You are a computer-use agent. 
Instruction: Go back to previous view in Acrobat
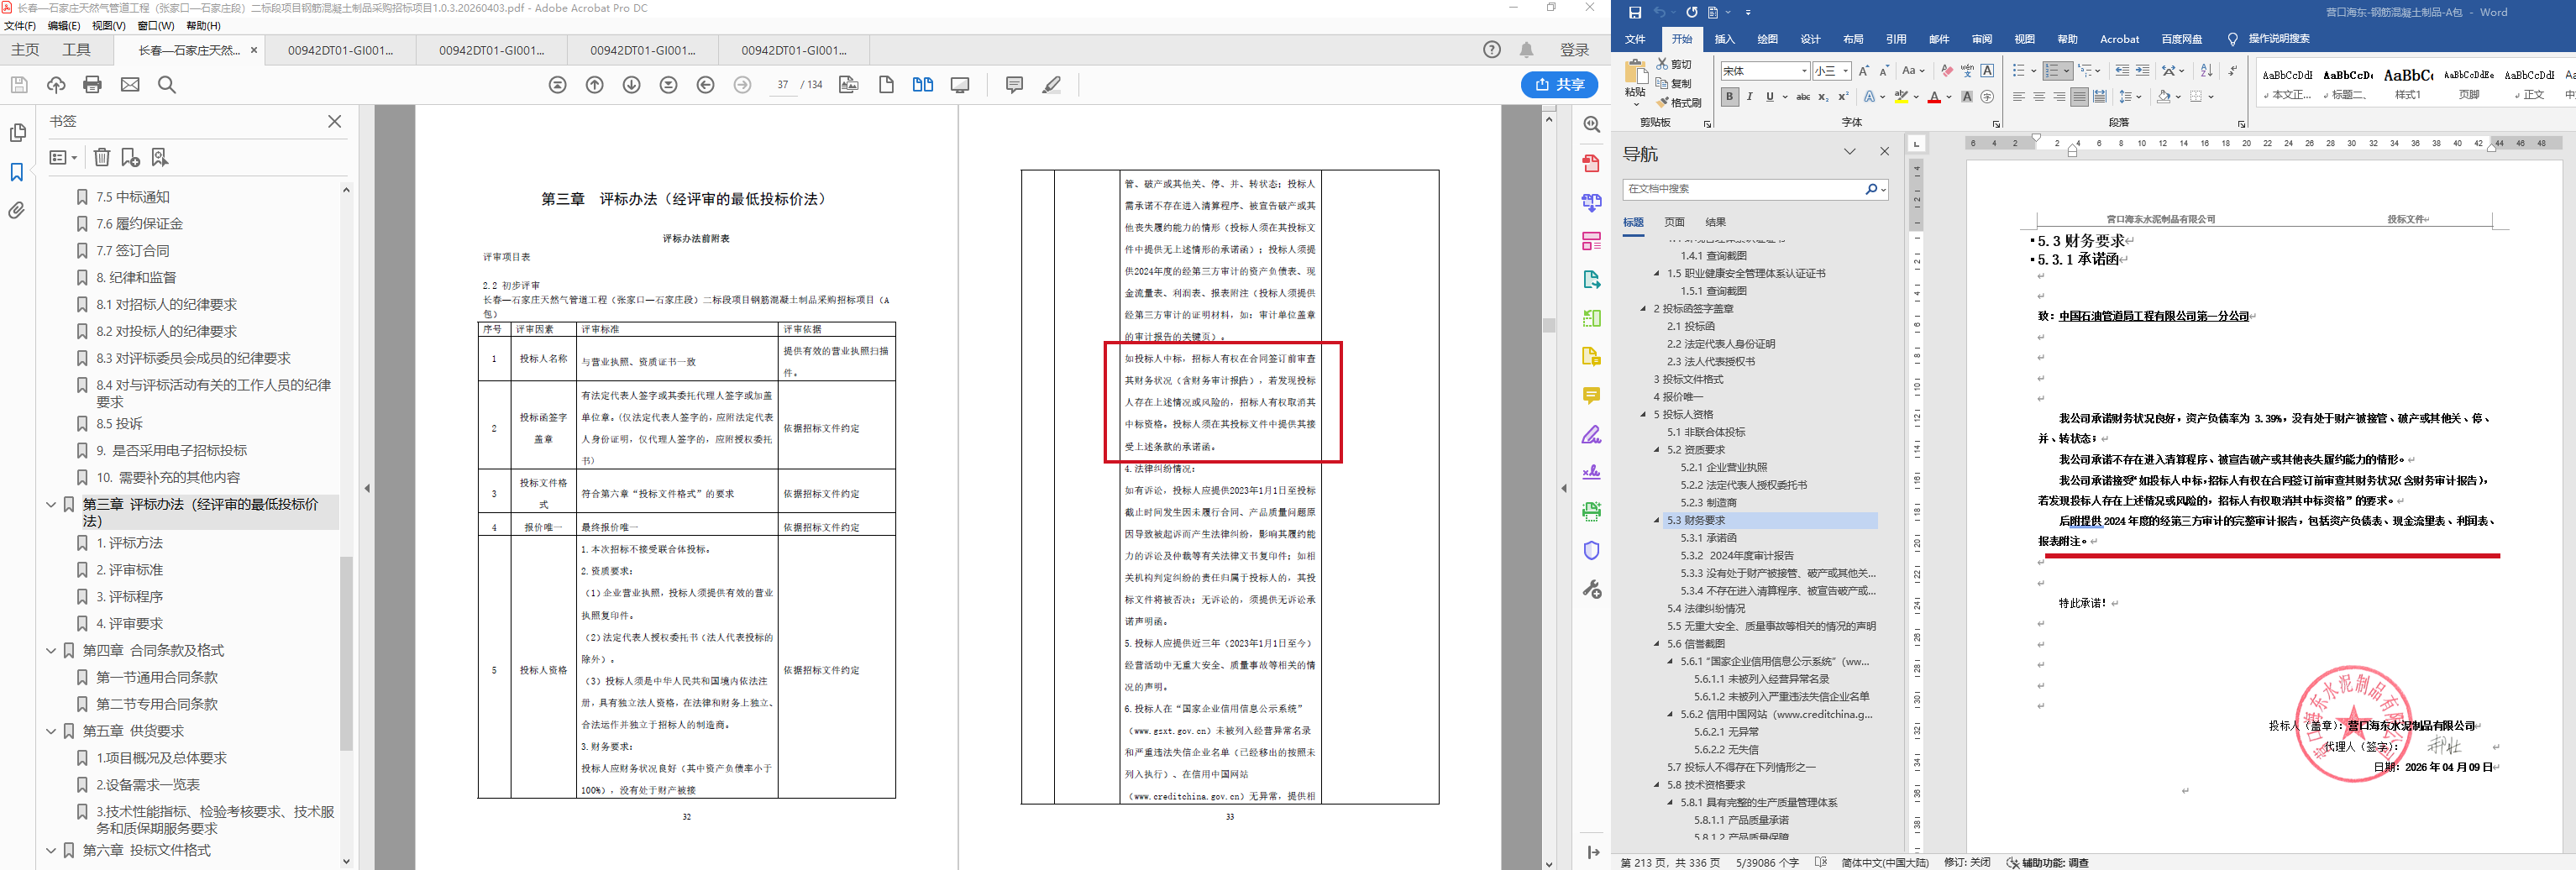(x=706, y=85)
